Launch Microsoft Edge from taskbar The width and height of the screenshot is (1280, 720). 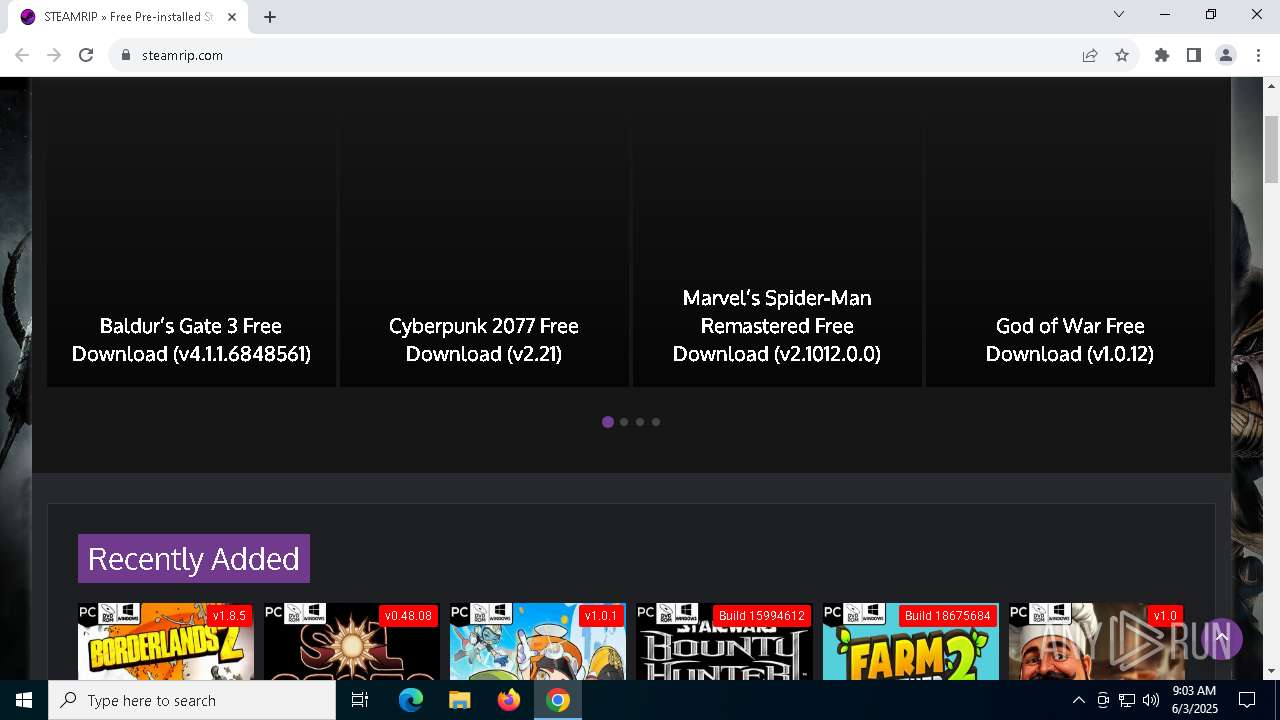(x=411, y=700)
